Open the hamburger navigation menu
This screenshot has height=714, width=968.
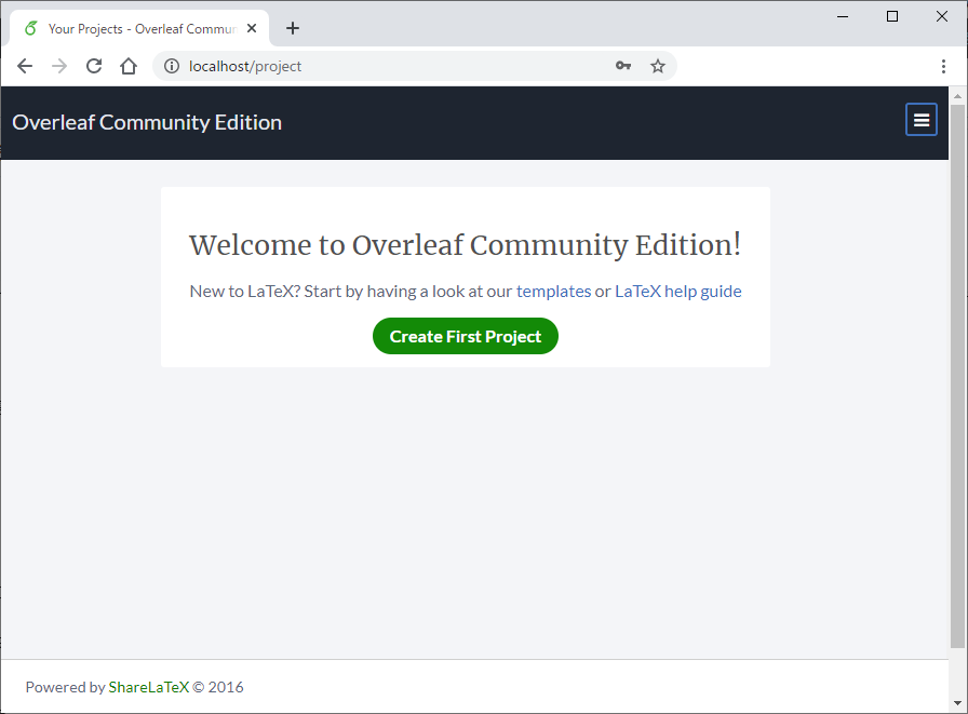tap(921, 120)
